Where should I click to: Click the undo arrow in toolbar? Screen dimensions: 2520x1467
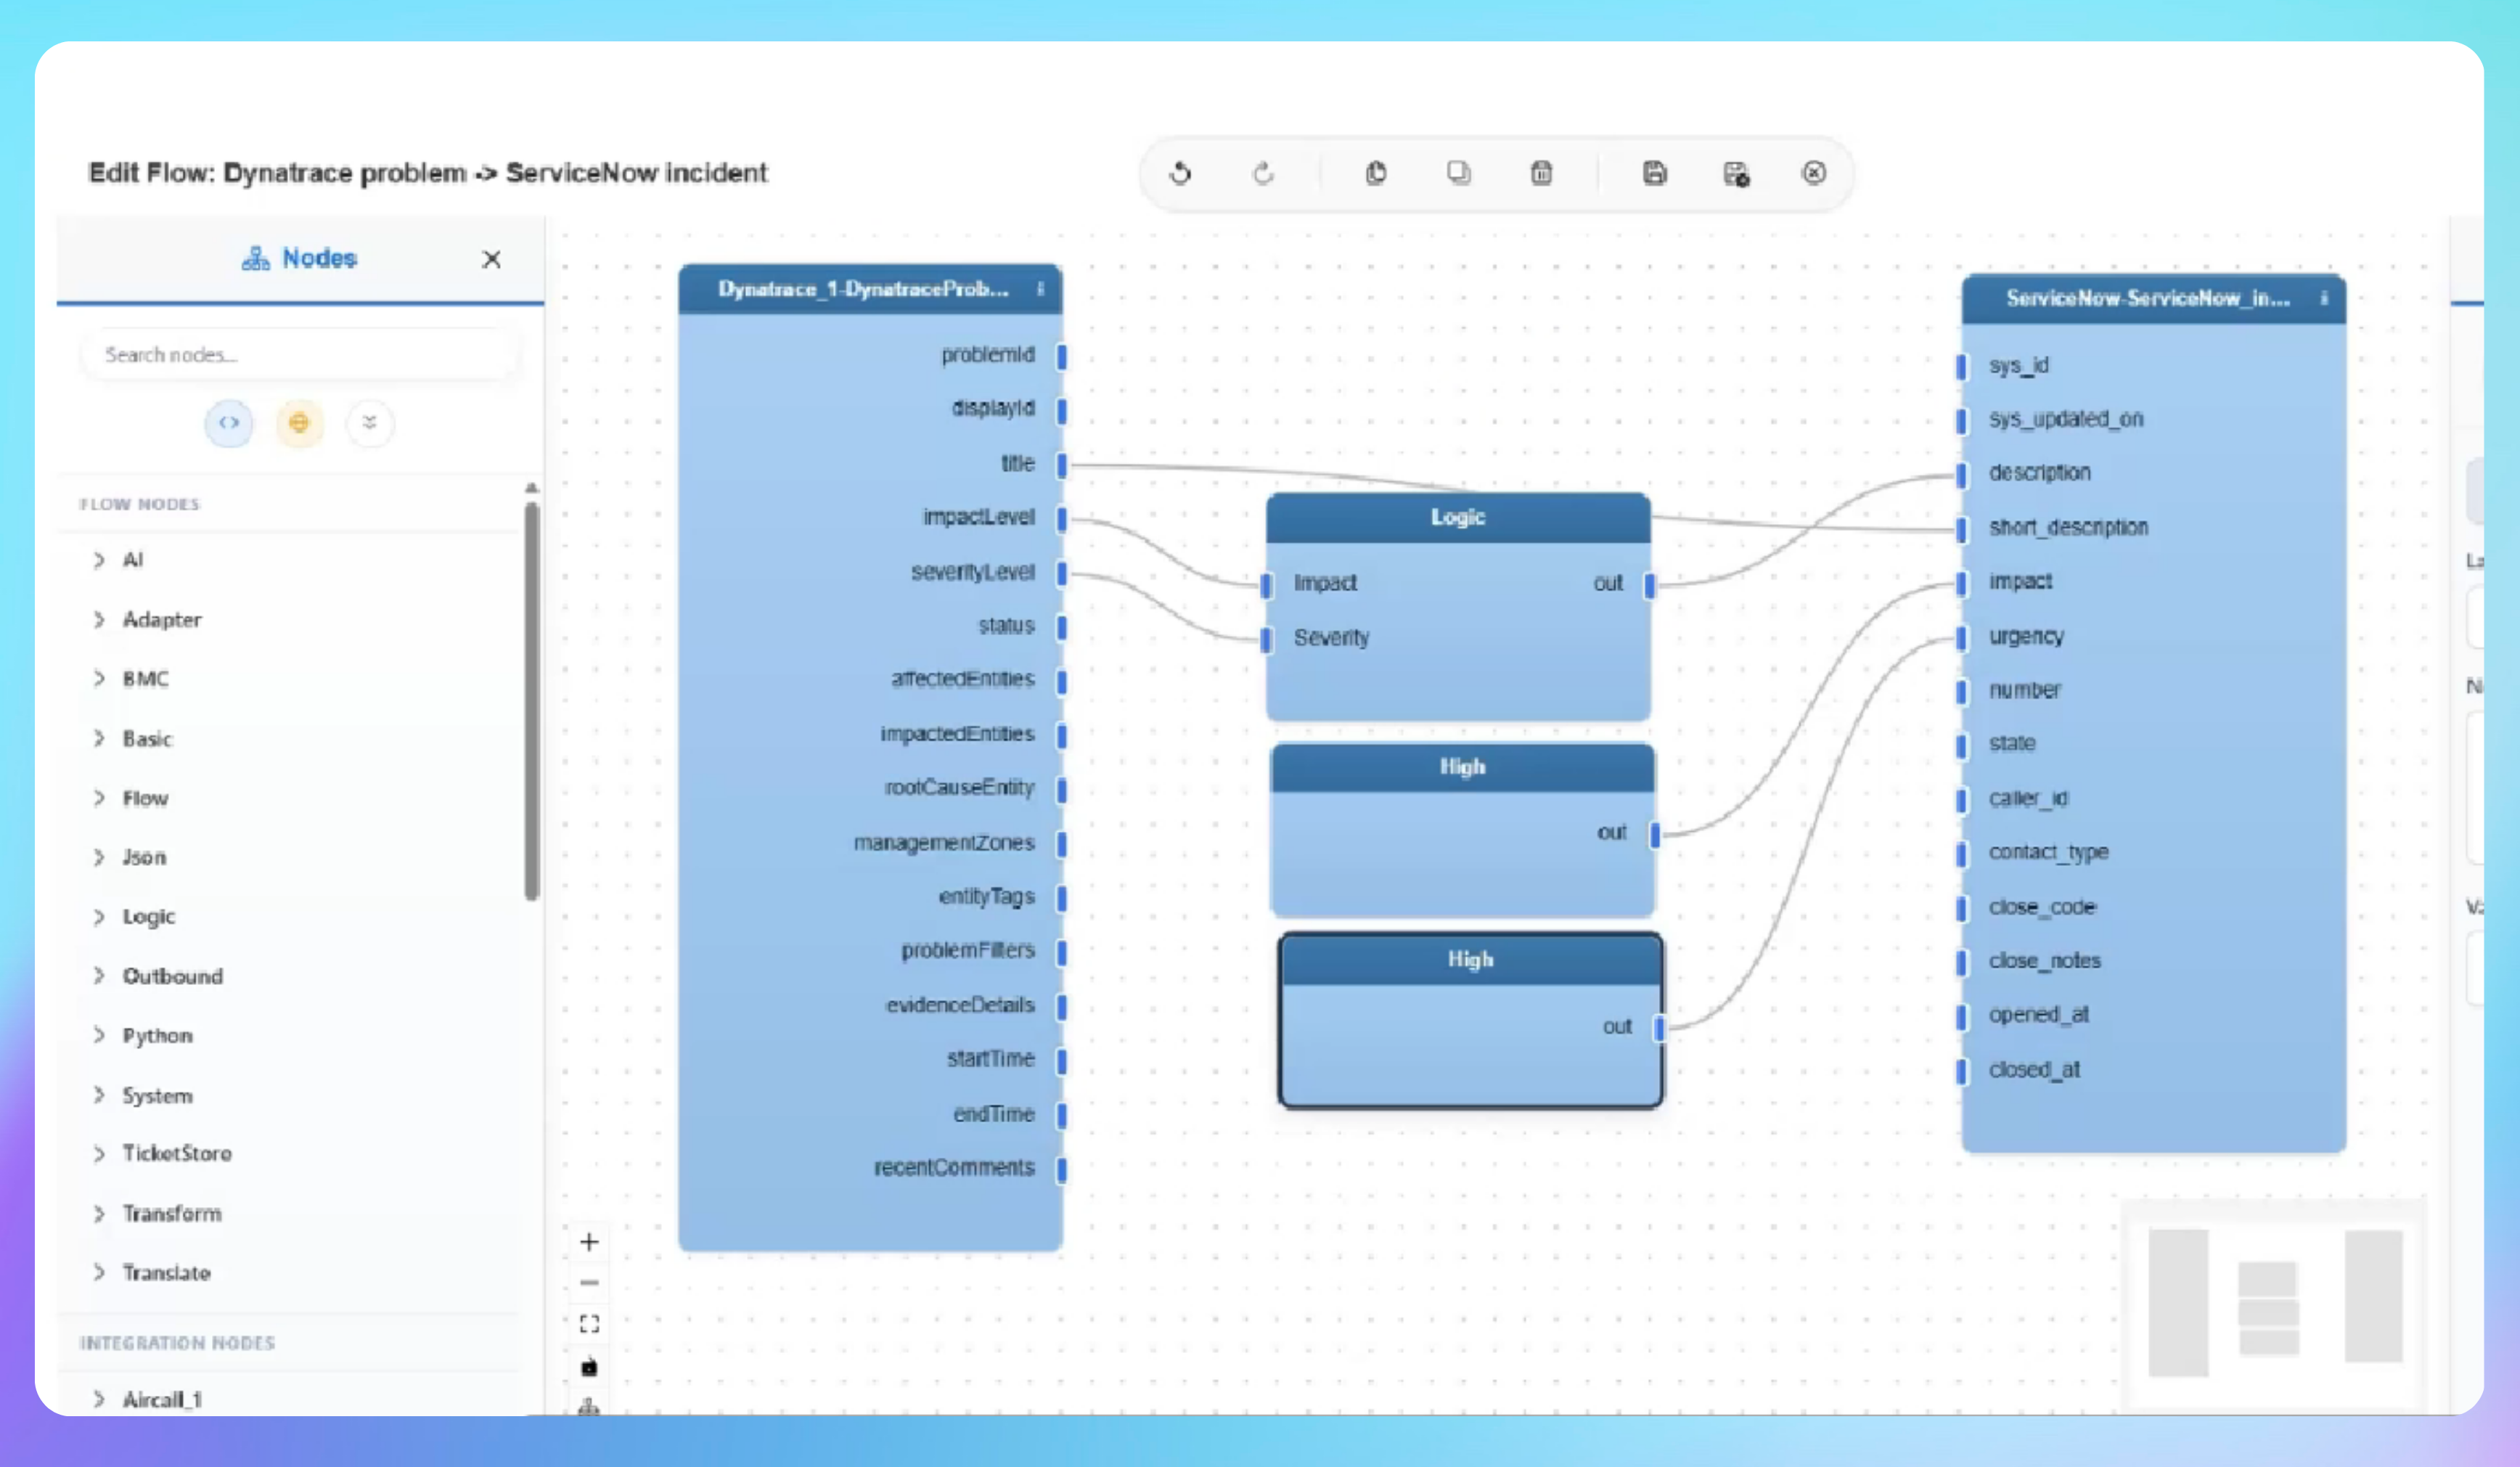pos(1180,173)
